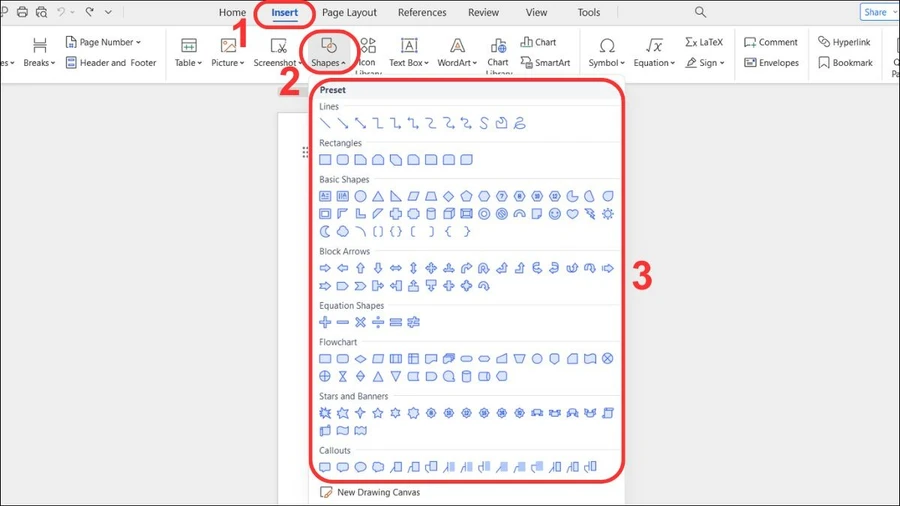Insert SmartArt graphic
The height and width of the screenshot is (506, 900).
tap(545, 63)
